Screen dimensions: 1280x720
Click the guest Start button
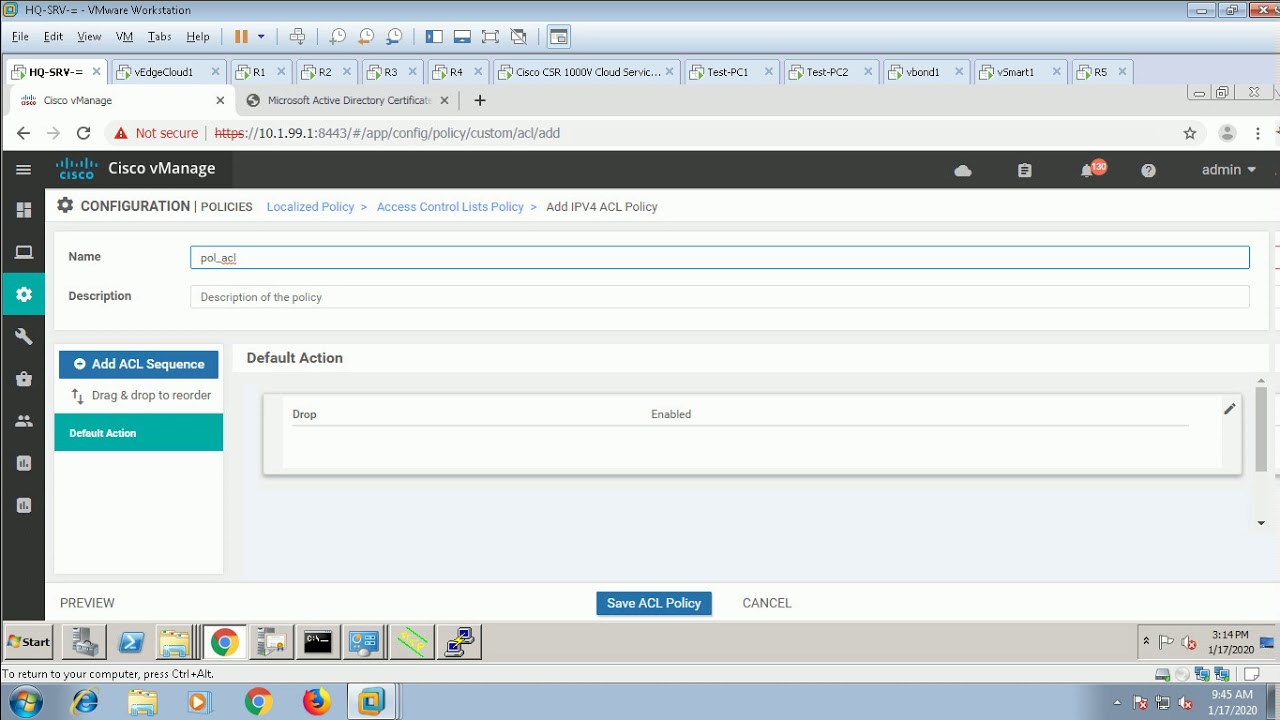point(30,642)
